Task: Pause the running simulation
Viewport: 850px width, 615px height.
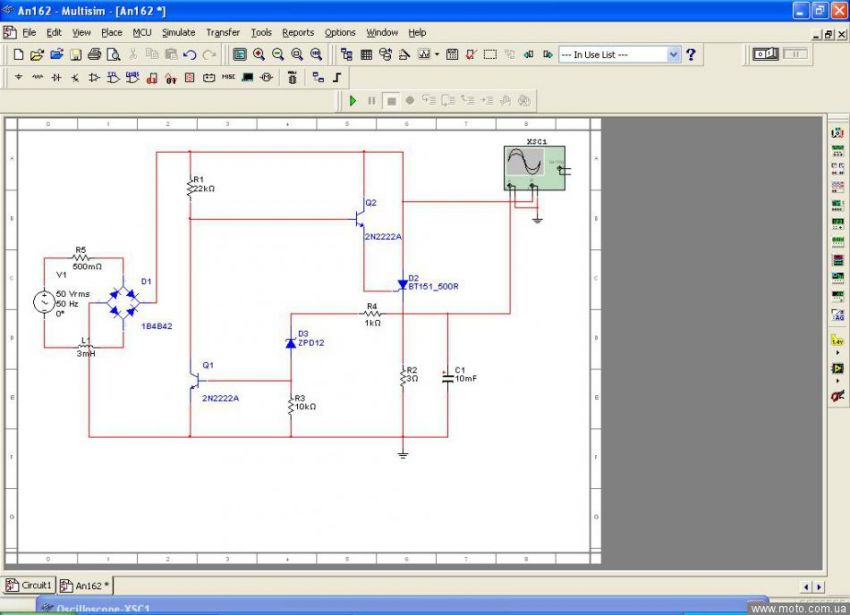Action: click(x=371, y=100)
